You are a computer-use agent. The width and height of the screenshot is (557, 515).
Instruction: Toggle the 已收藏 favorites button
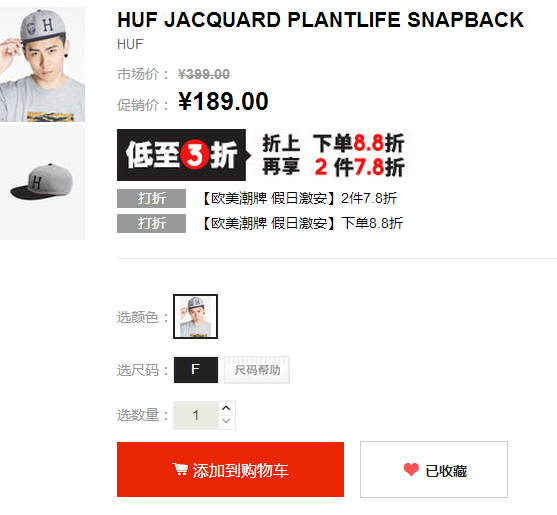(434, 469)
